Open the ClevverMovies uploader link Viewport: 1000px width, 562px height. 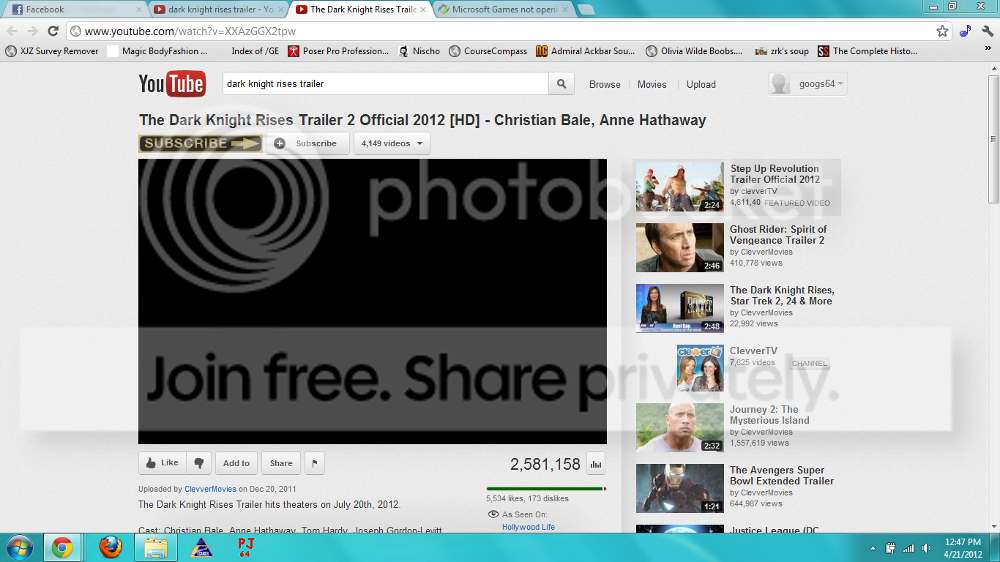pos(210,489)
